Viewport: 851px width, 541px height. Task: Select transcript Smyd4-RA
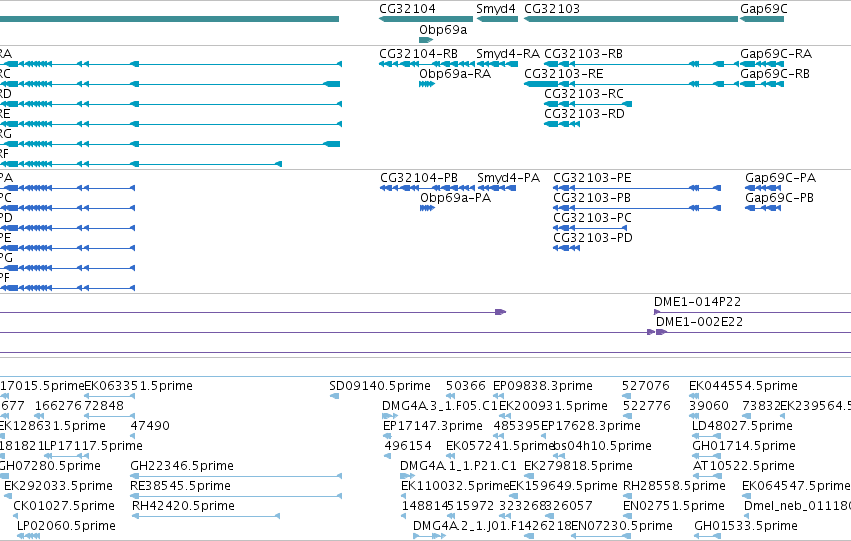coord(497,64)
